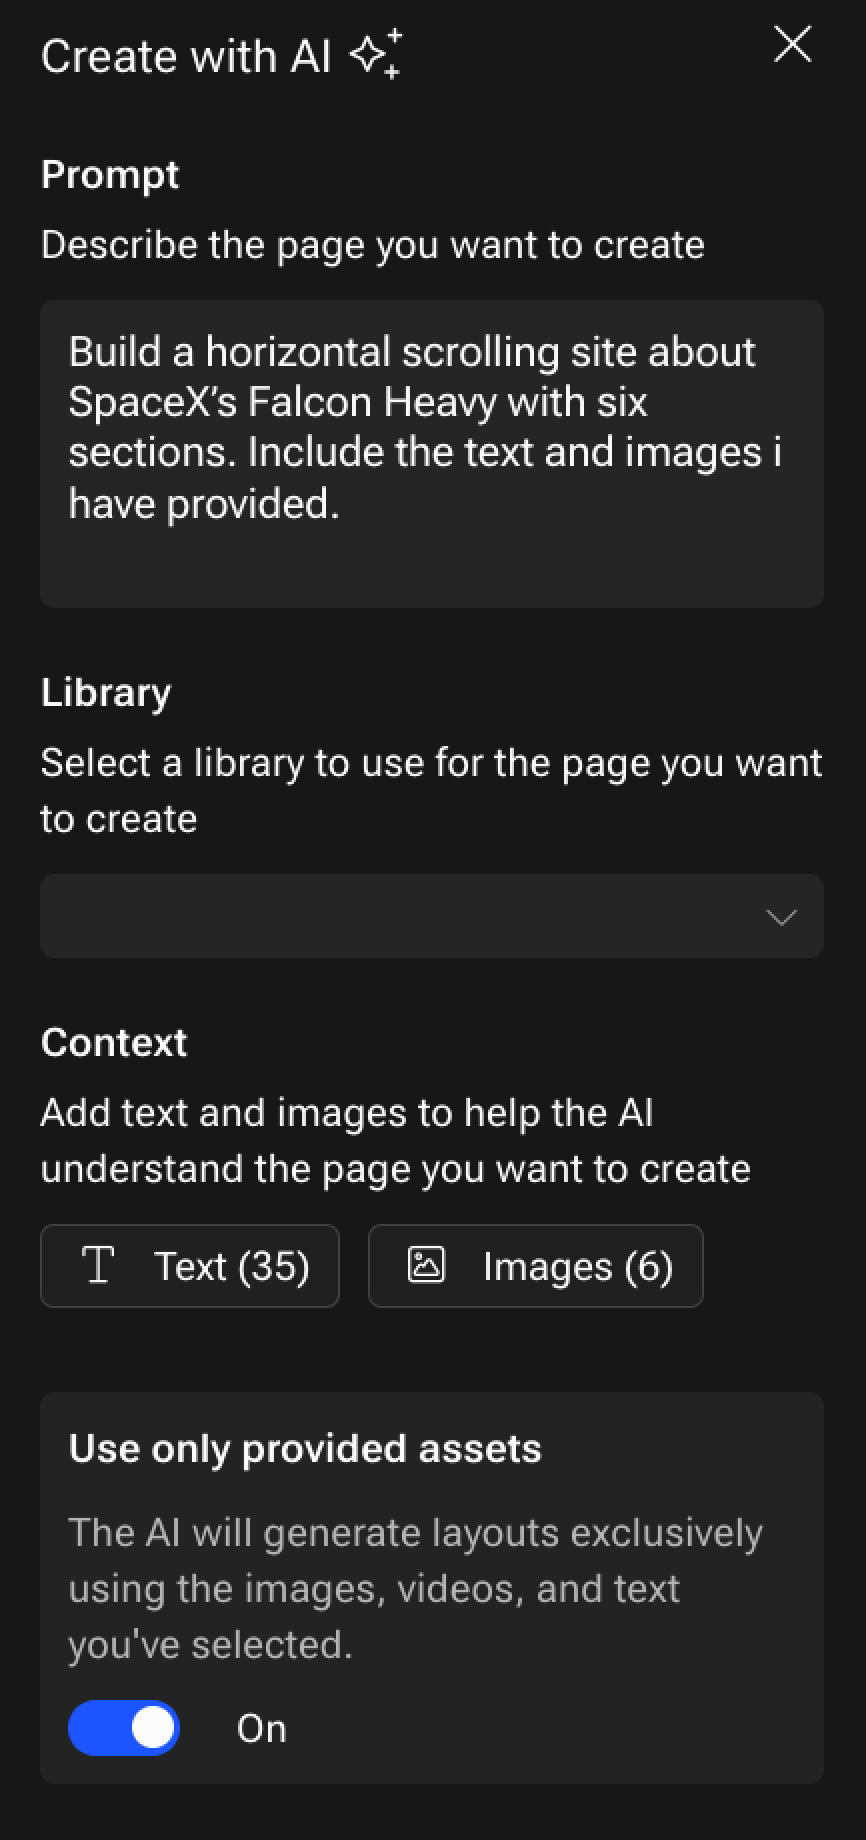Screen dimensions: 866x1840
Task: Click the 'Add text and images' description
Action: coord(395,1140)
